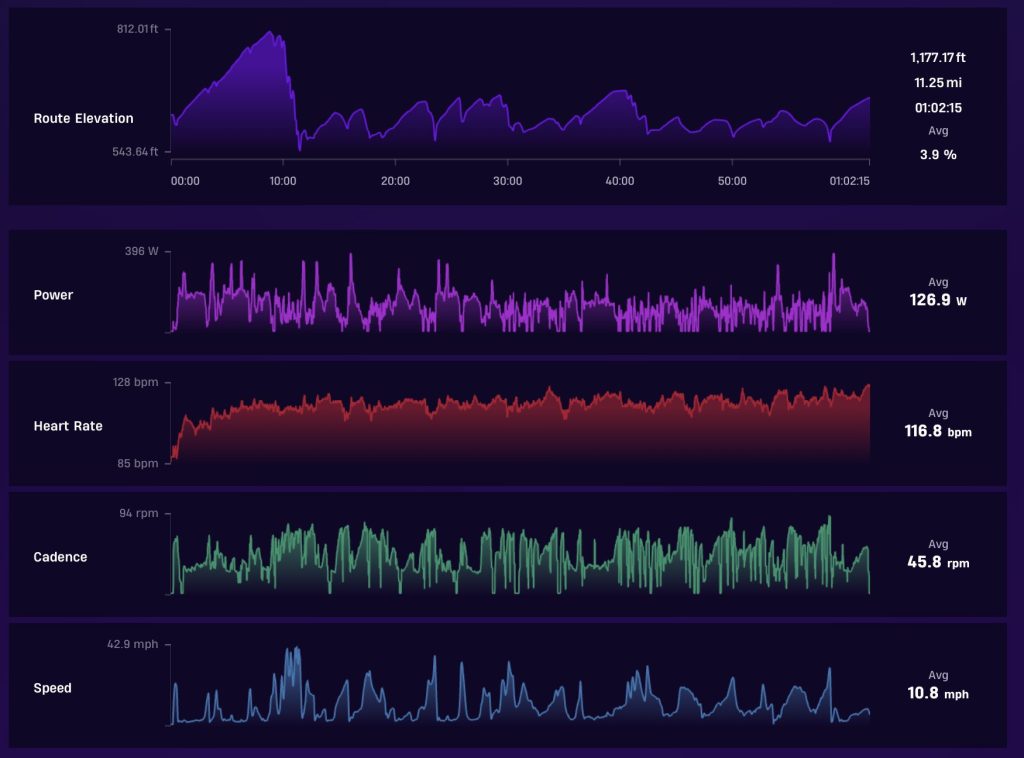Click the 1,177.17 ft total elevation stat
This screenshot has height=758, width=1024.
(x=938, y=57)
